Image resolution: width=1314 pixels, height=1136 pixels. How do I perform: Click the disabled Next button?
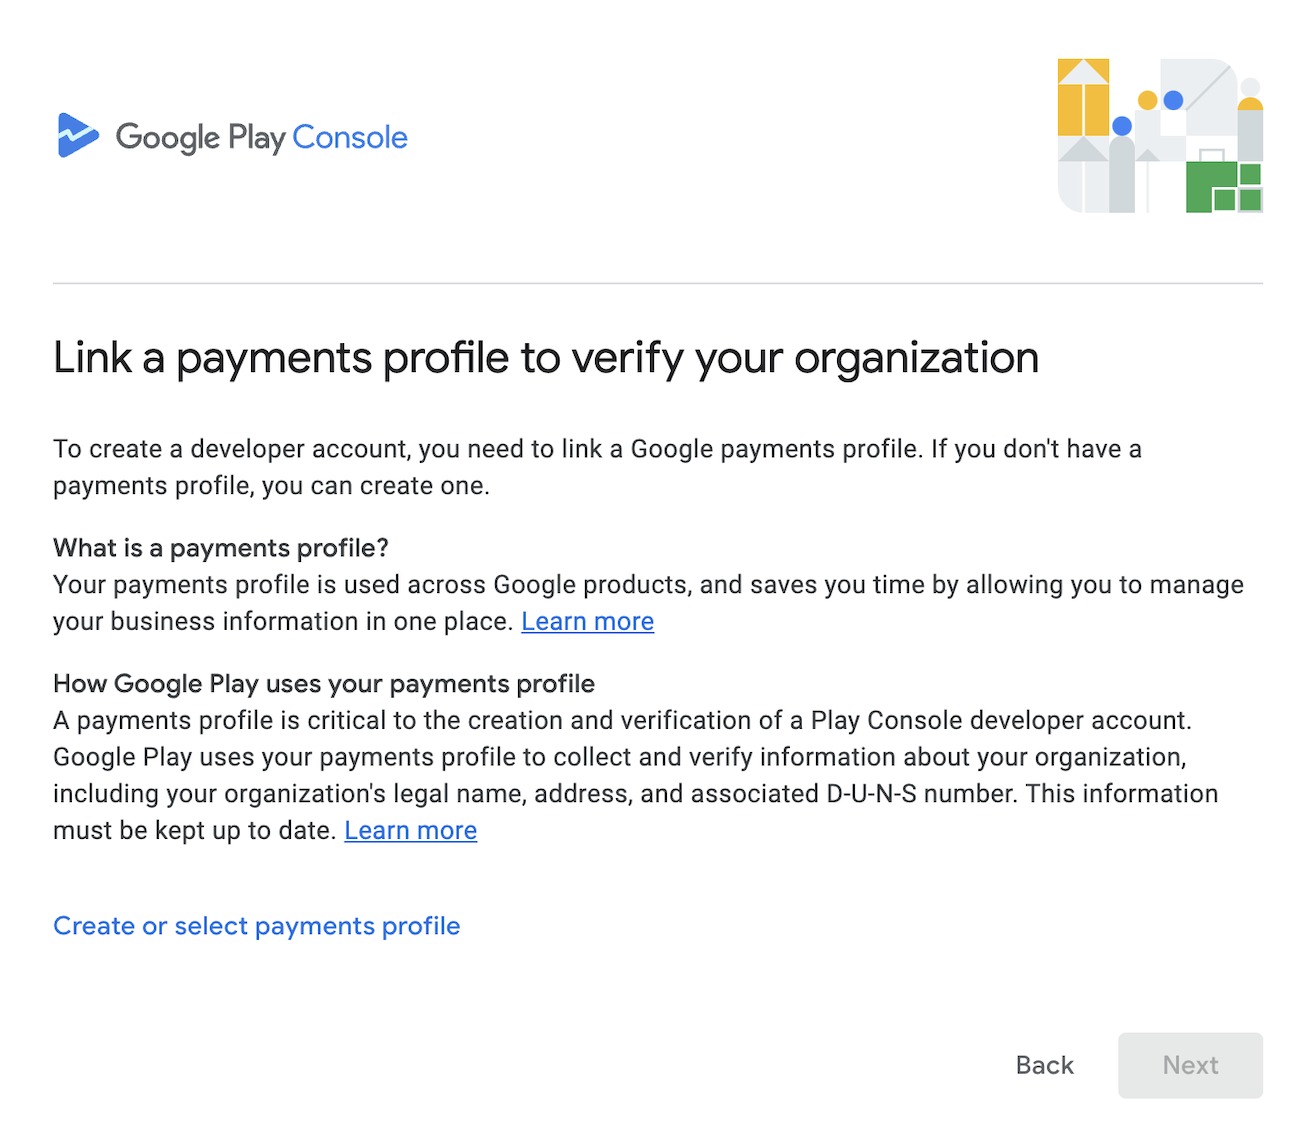tap(1190, 1065)
